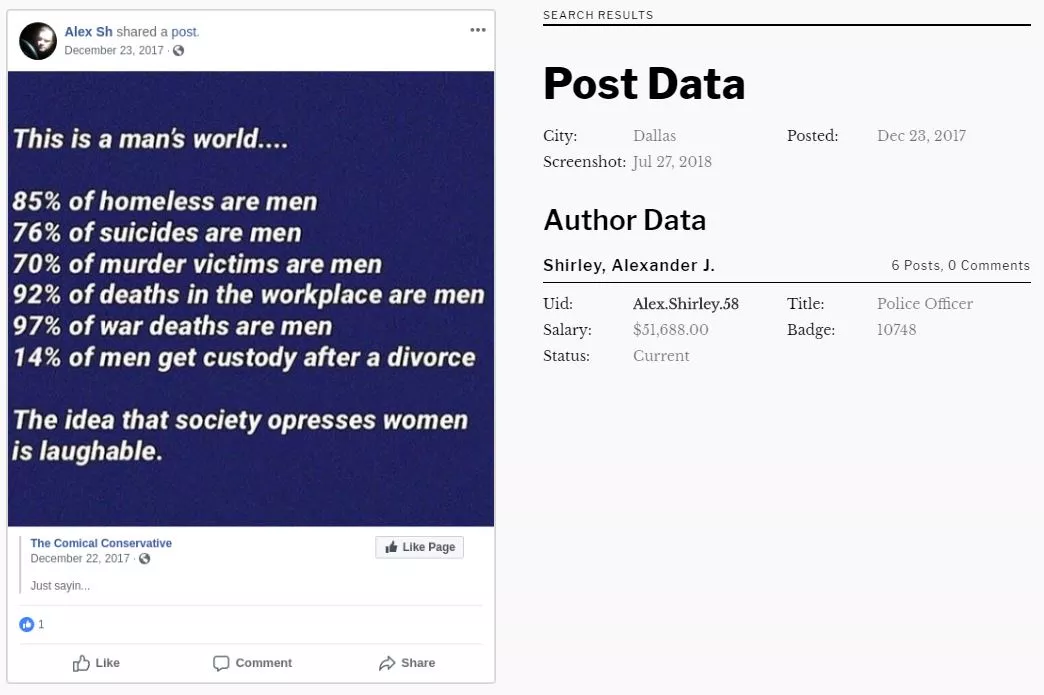This screenshot has height=695, width=1044.
Task: Click the Search Results heading
Action: coord(598,15)
